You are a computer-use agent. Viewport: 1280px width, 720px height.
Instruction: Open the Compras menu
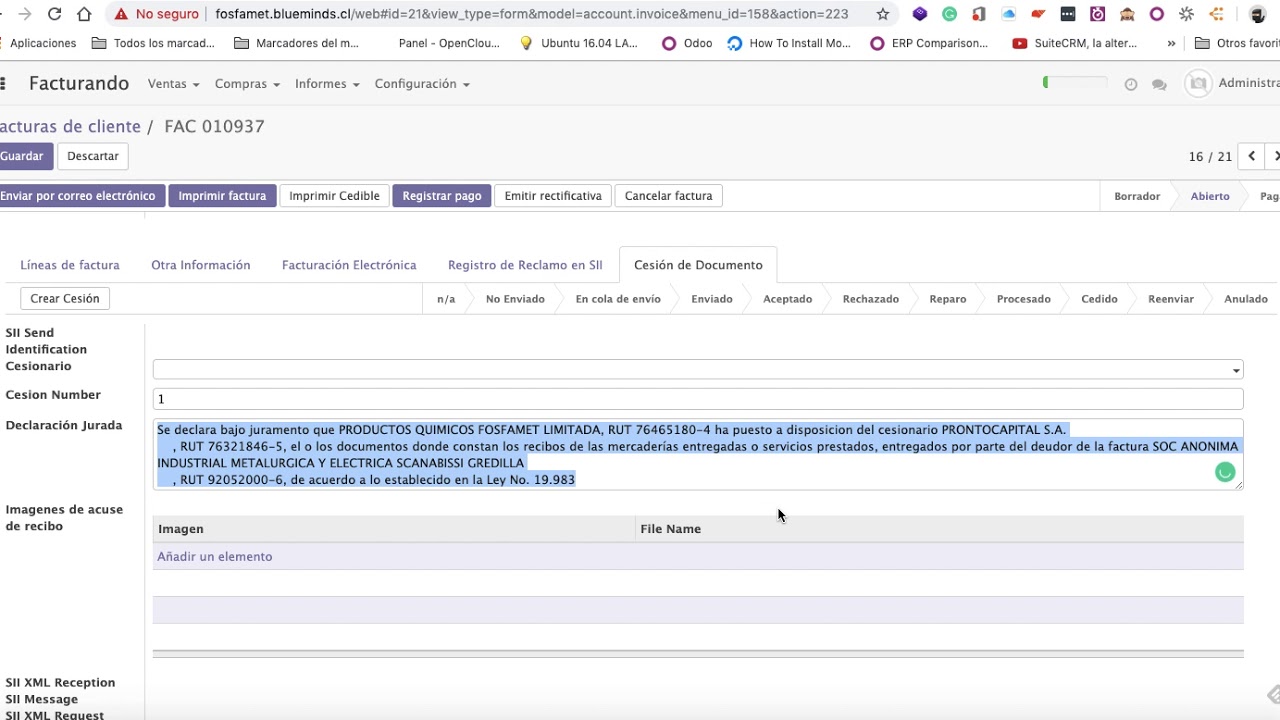[x=247, y=84]
